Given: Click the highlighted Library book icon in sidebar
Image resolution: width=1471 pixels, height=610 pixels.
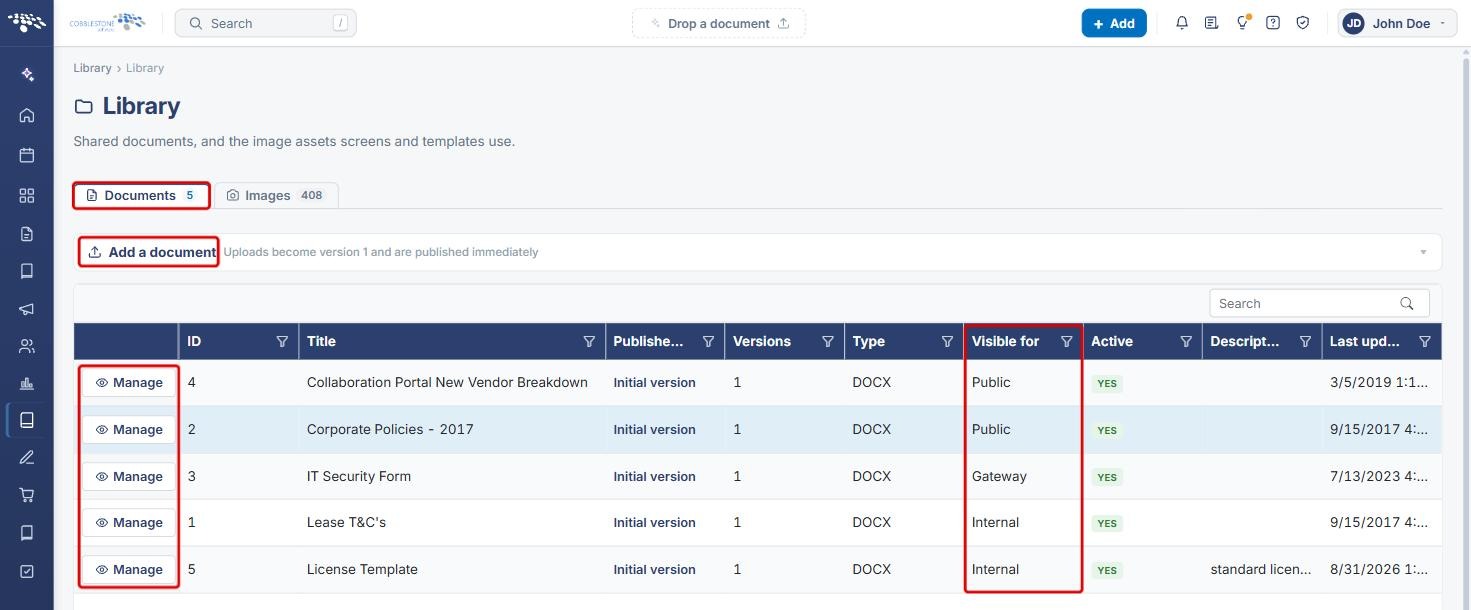Looking at the screenshot, I should (27, 421).
